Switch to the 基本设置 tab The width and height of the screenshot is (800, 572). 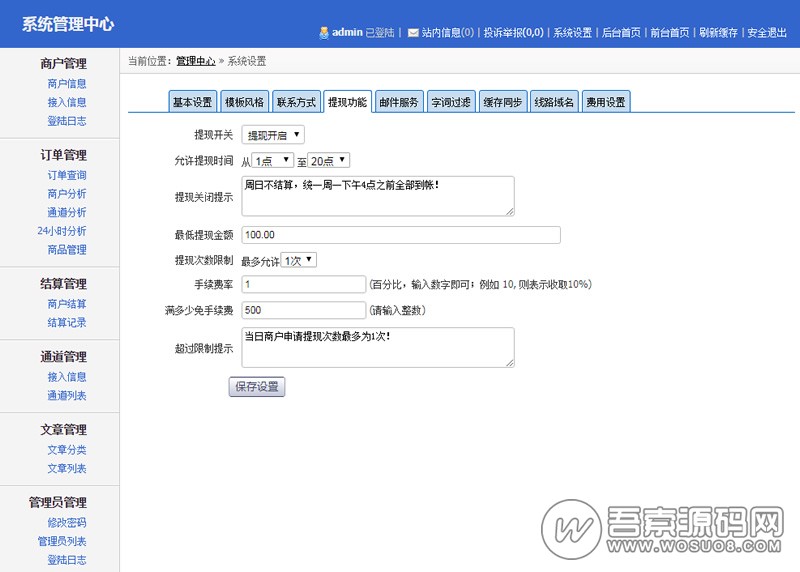192,102
